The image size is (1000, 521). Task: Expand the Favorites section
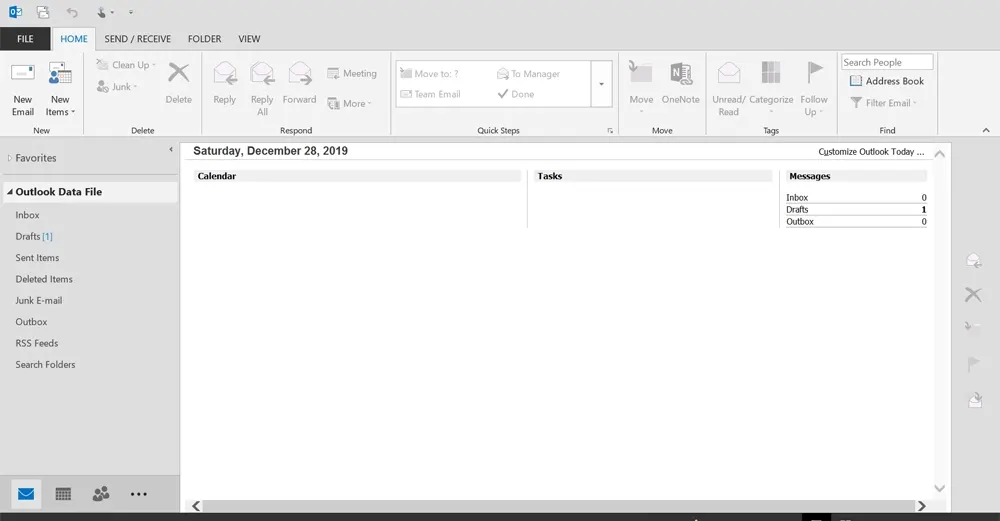click(10, 158)
